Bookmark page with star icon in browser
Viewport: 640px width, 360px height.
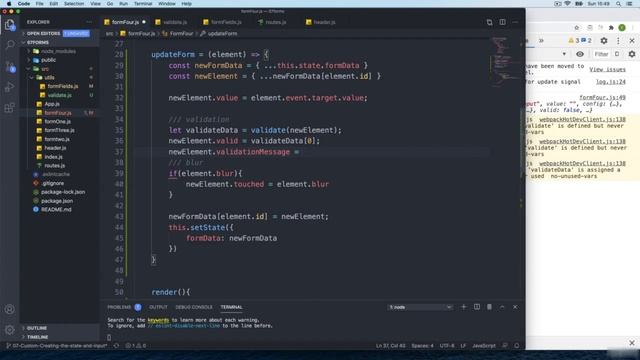577,28
